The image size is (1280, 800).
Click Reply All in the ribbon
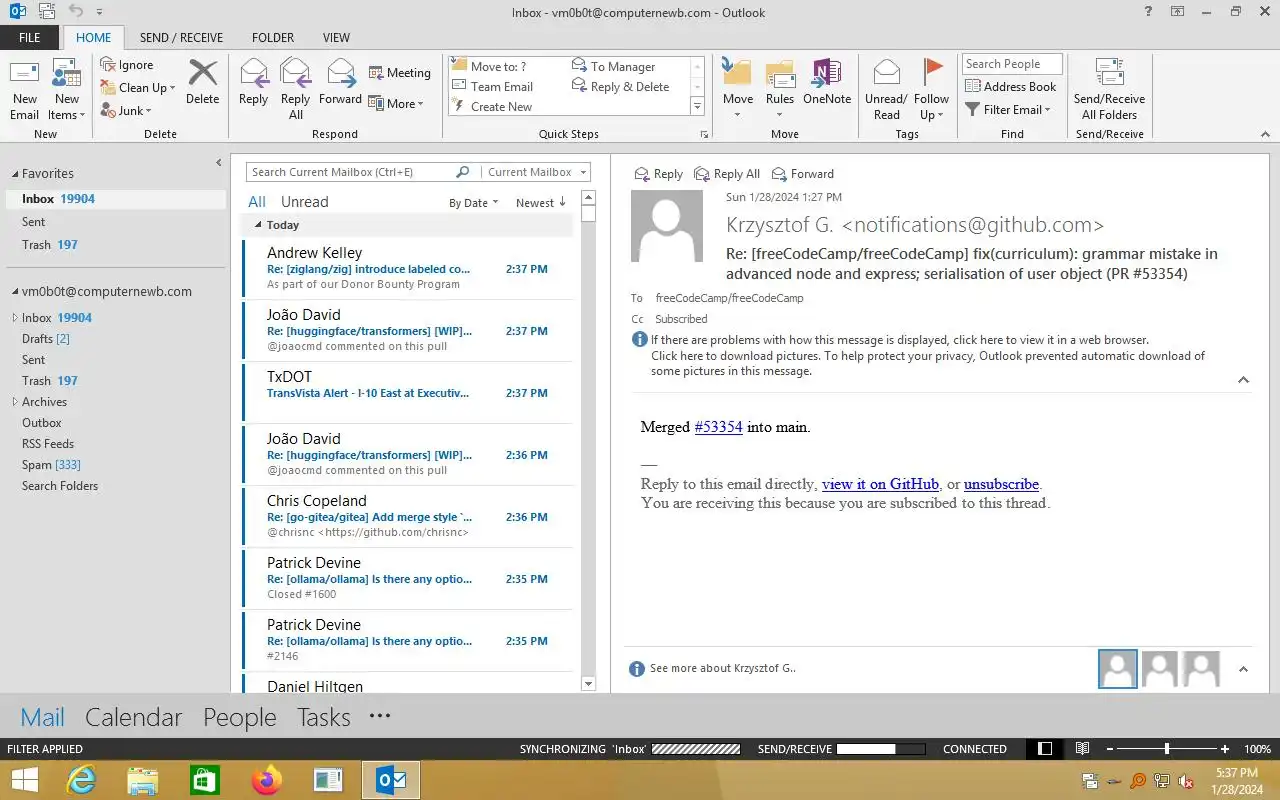click(x=295, y=89)
